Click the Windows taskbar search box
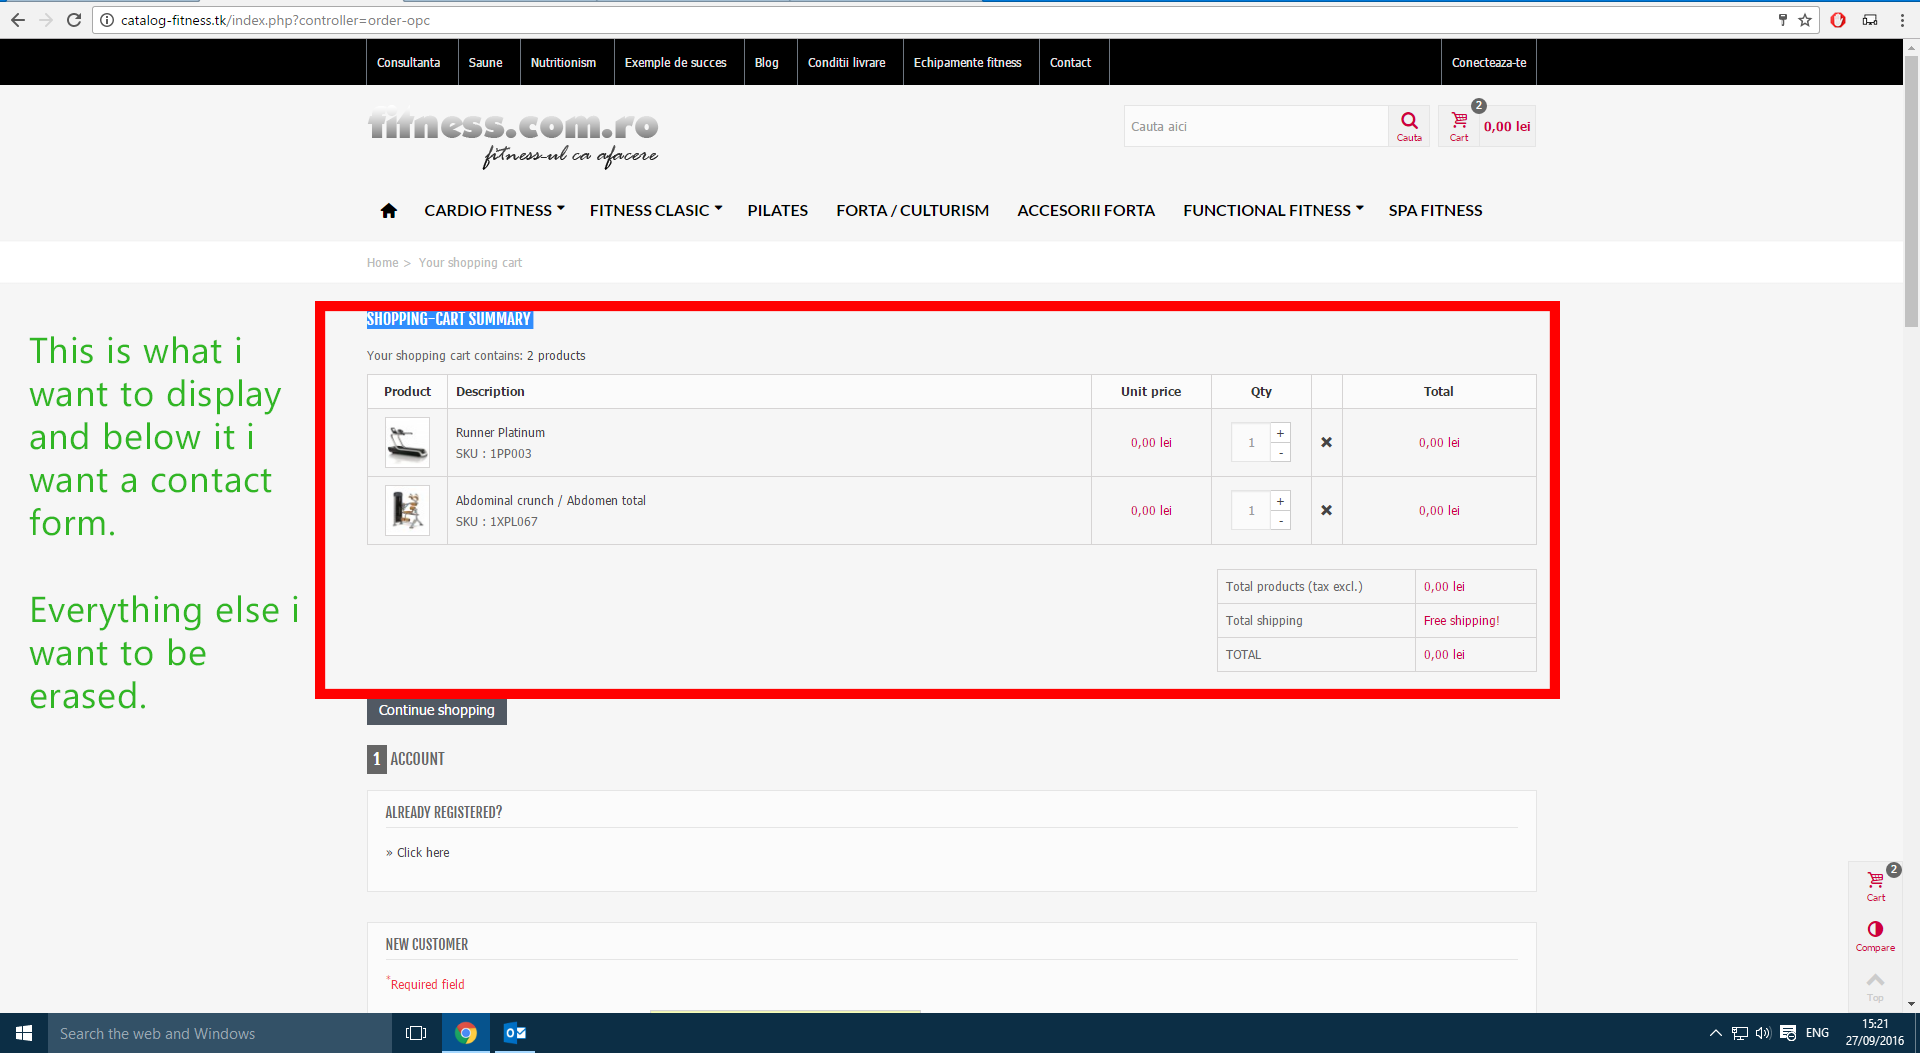1920x1053 pixels. click(220, 1033)
